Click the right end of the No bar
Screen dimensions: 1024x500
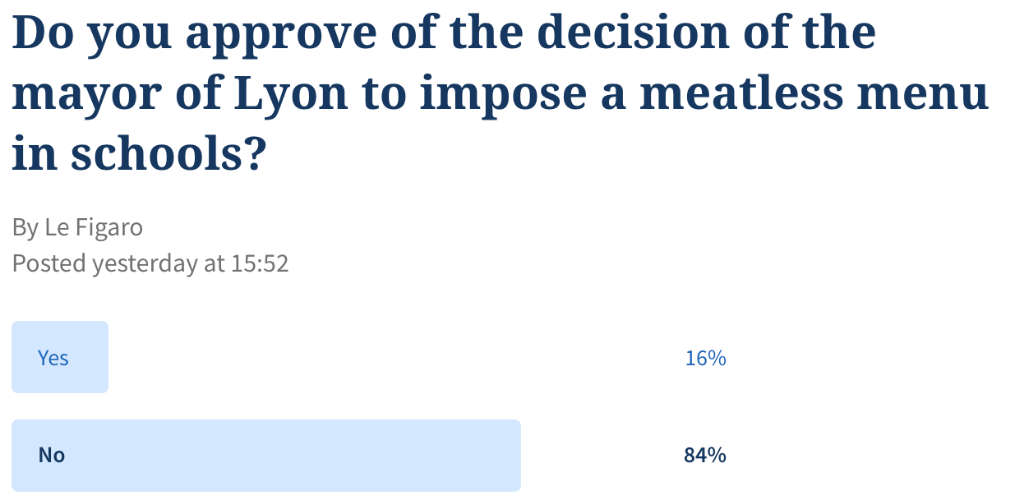510,455
